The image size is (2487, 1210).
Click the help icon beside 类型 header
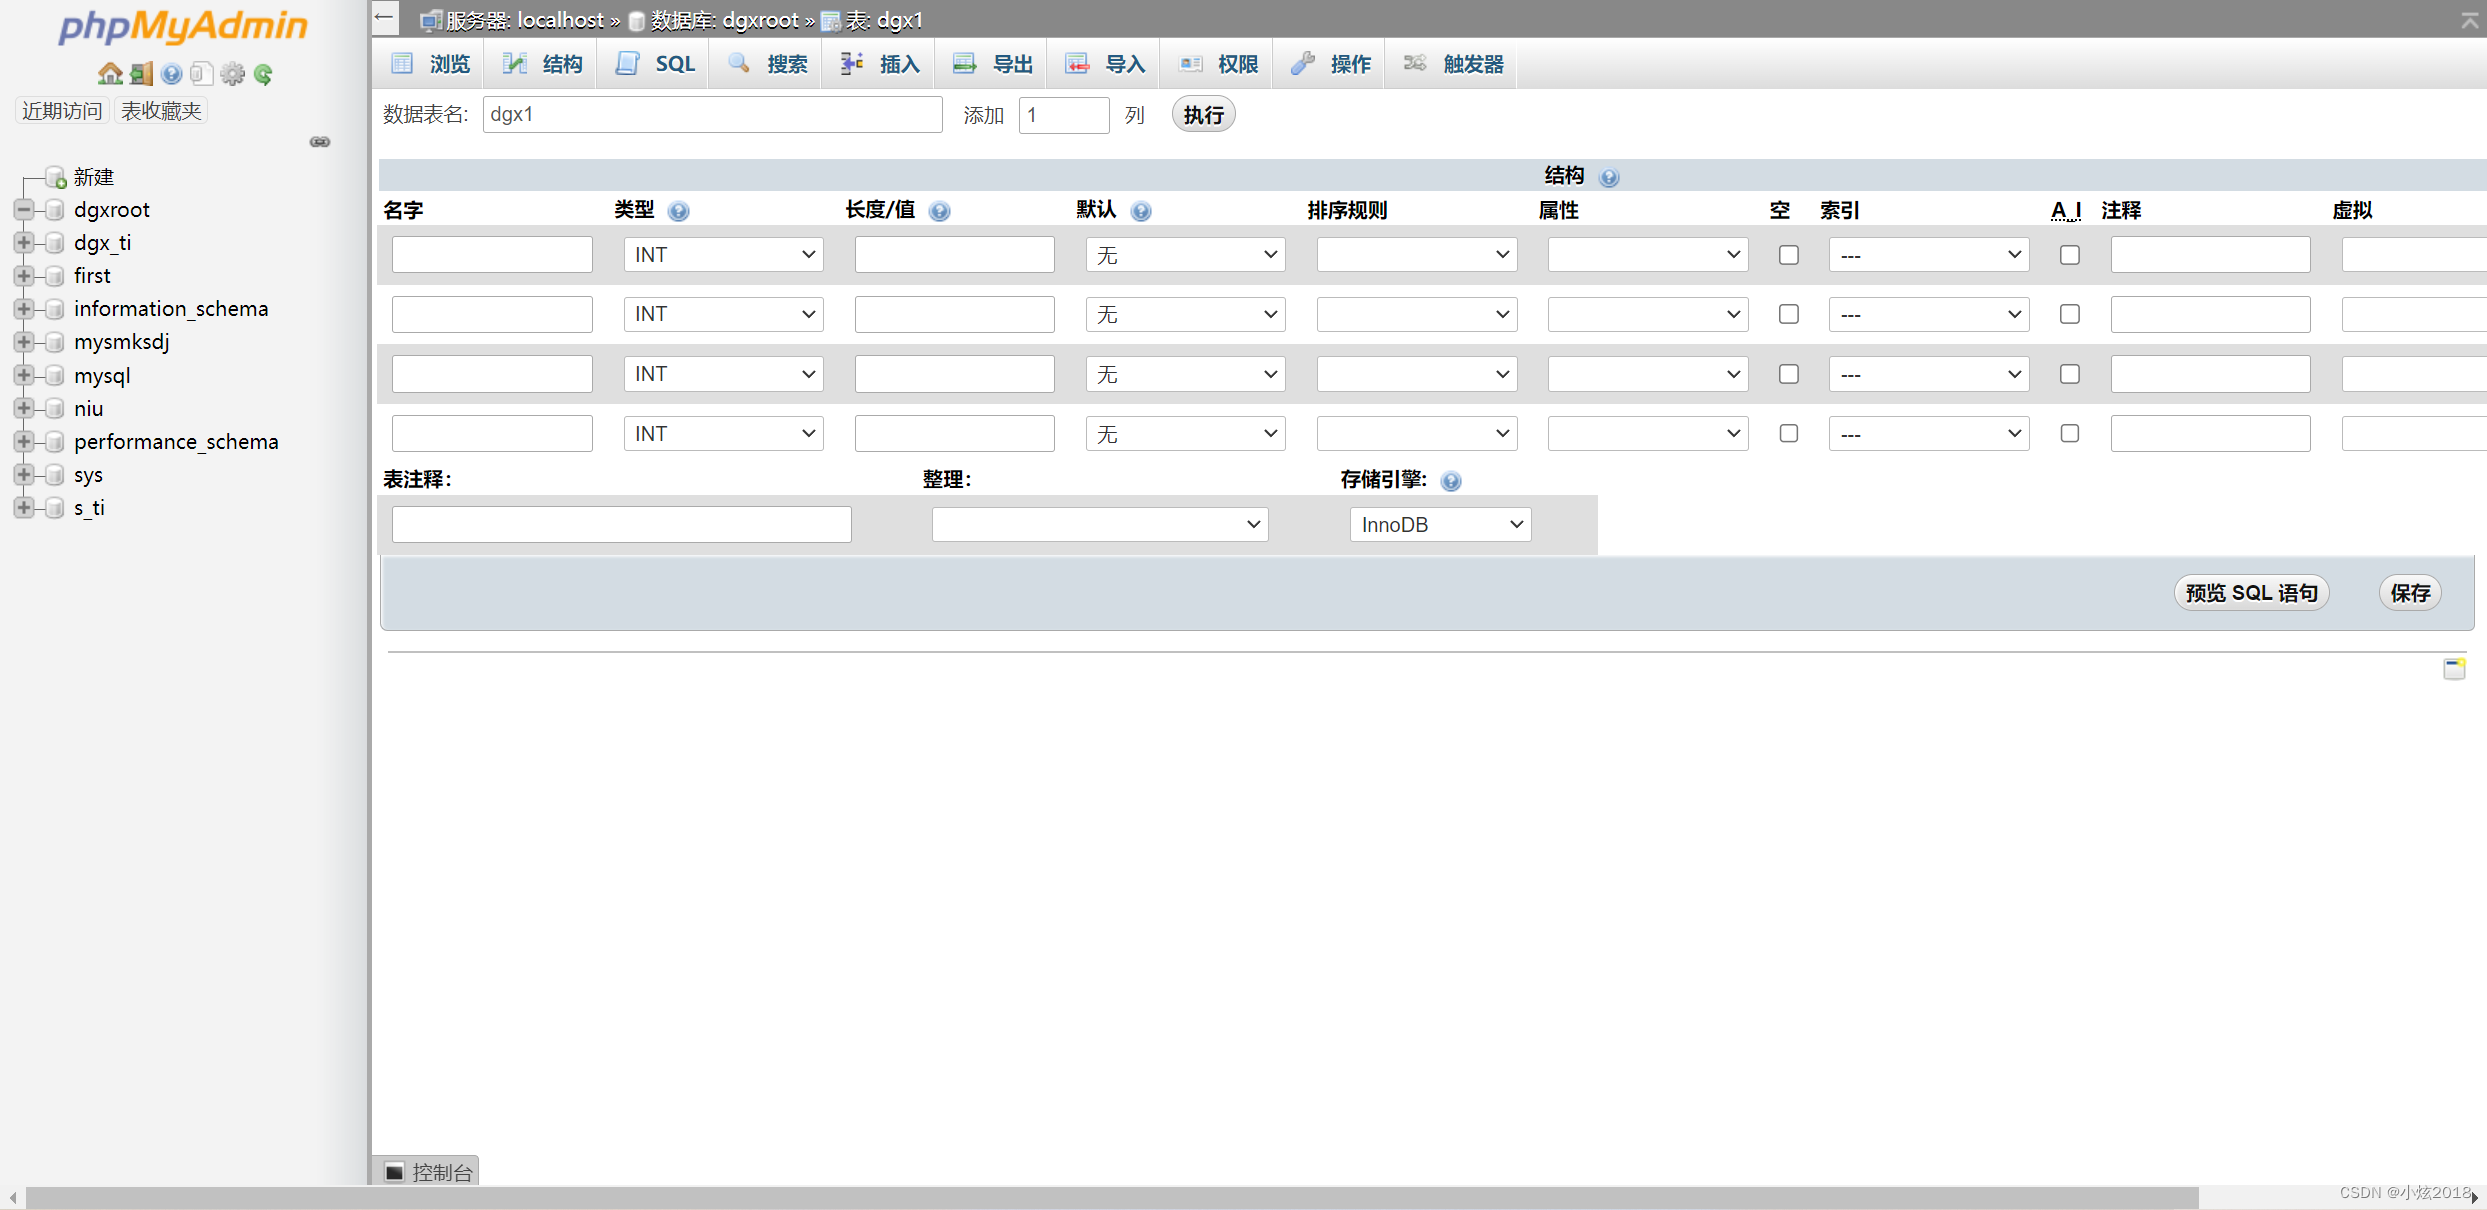678,211
